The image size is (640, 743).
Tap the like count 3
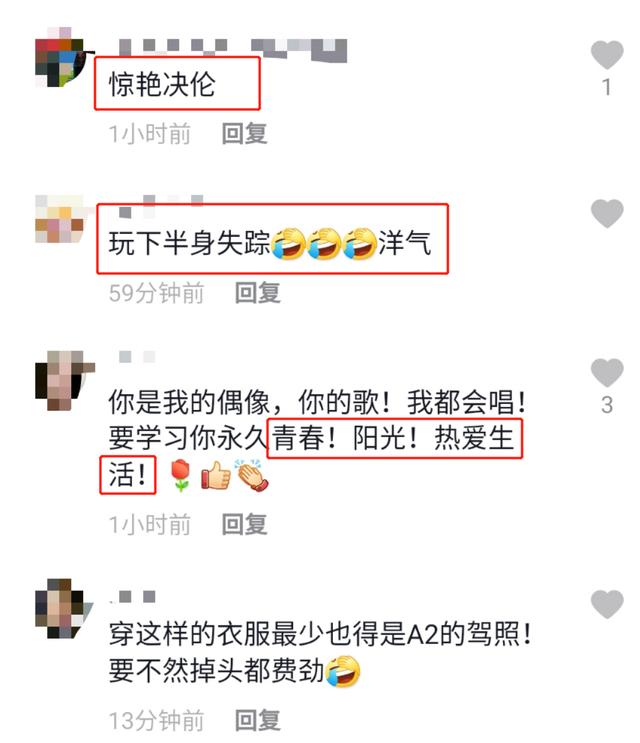point(607,405)
